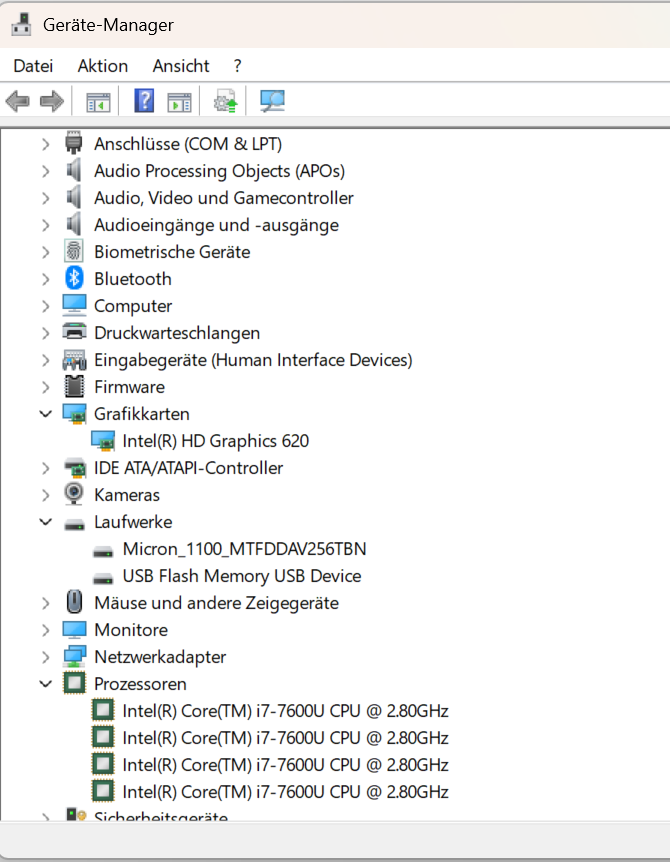This screenshot has width=670, height=862.
Task: Expand the Firmware node chevron
Action: [46, 387]
